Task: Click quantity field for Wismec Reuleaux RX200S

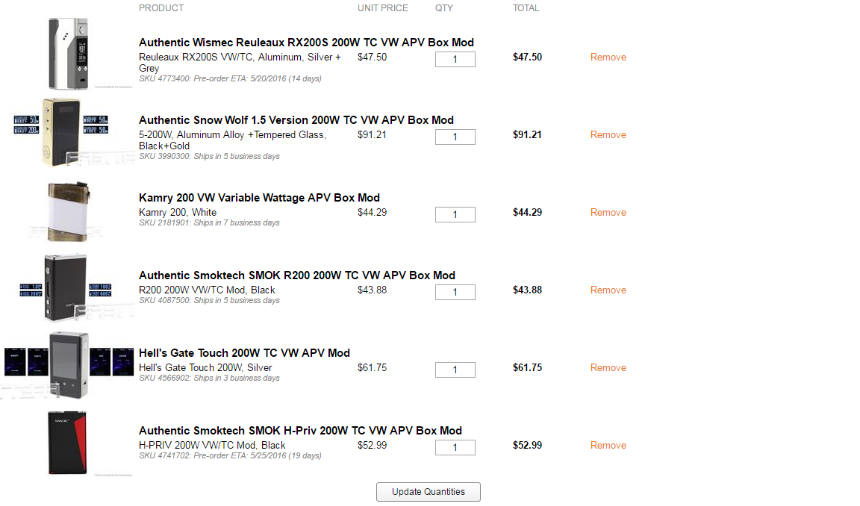Action: (x=455, y=59)
